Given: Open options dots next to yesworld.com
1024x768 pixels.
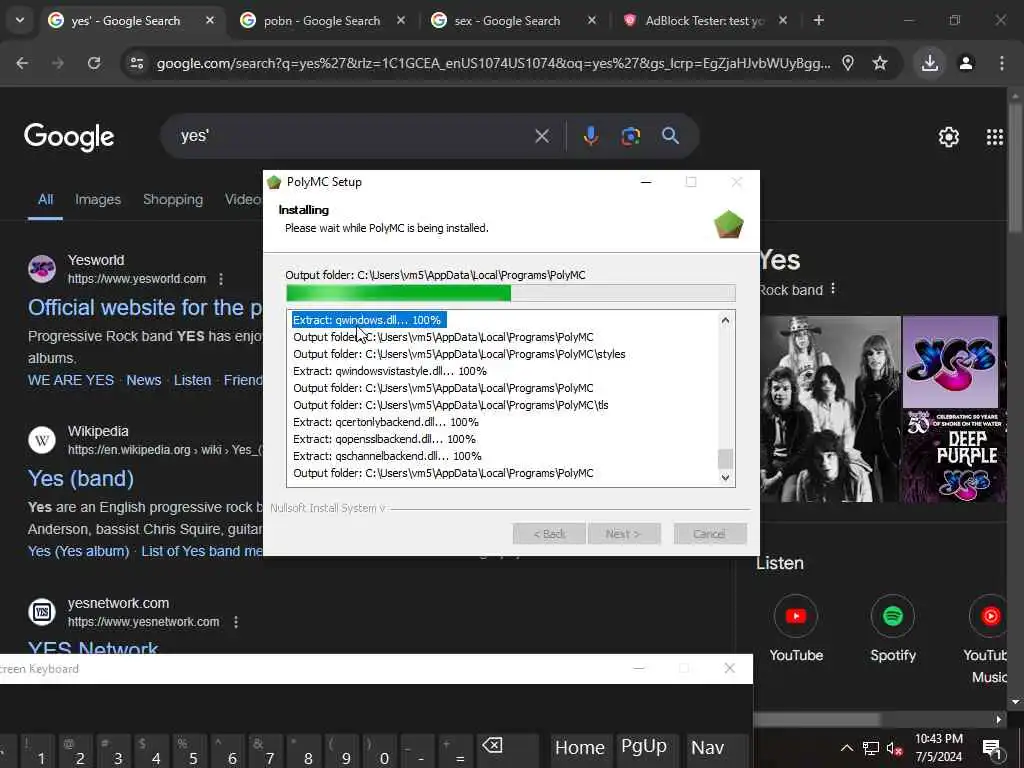Looking at the screenshot, I should (221, 279).
